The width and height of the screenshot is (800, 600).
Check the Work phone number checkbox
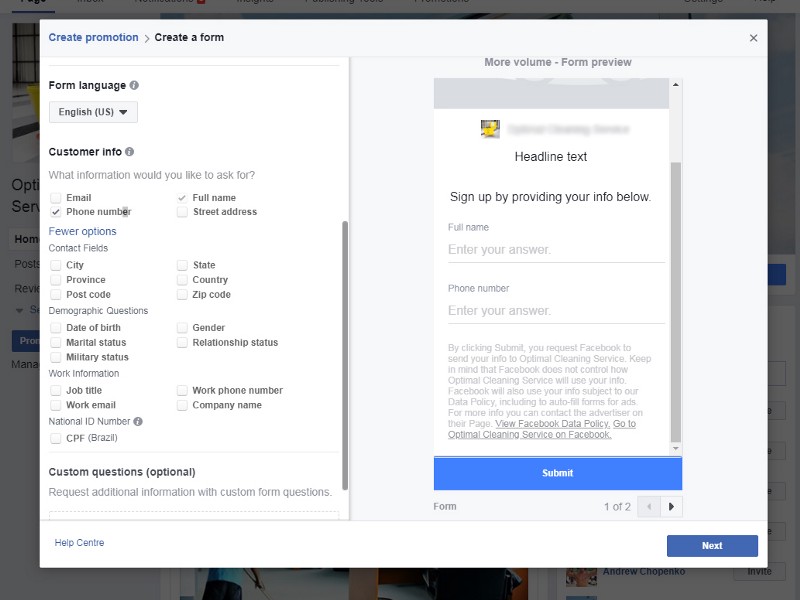coord(182,390)
